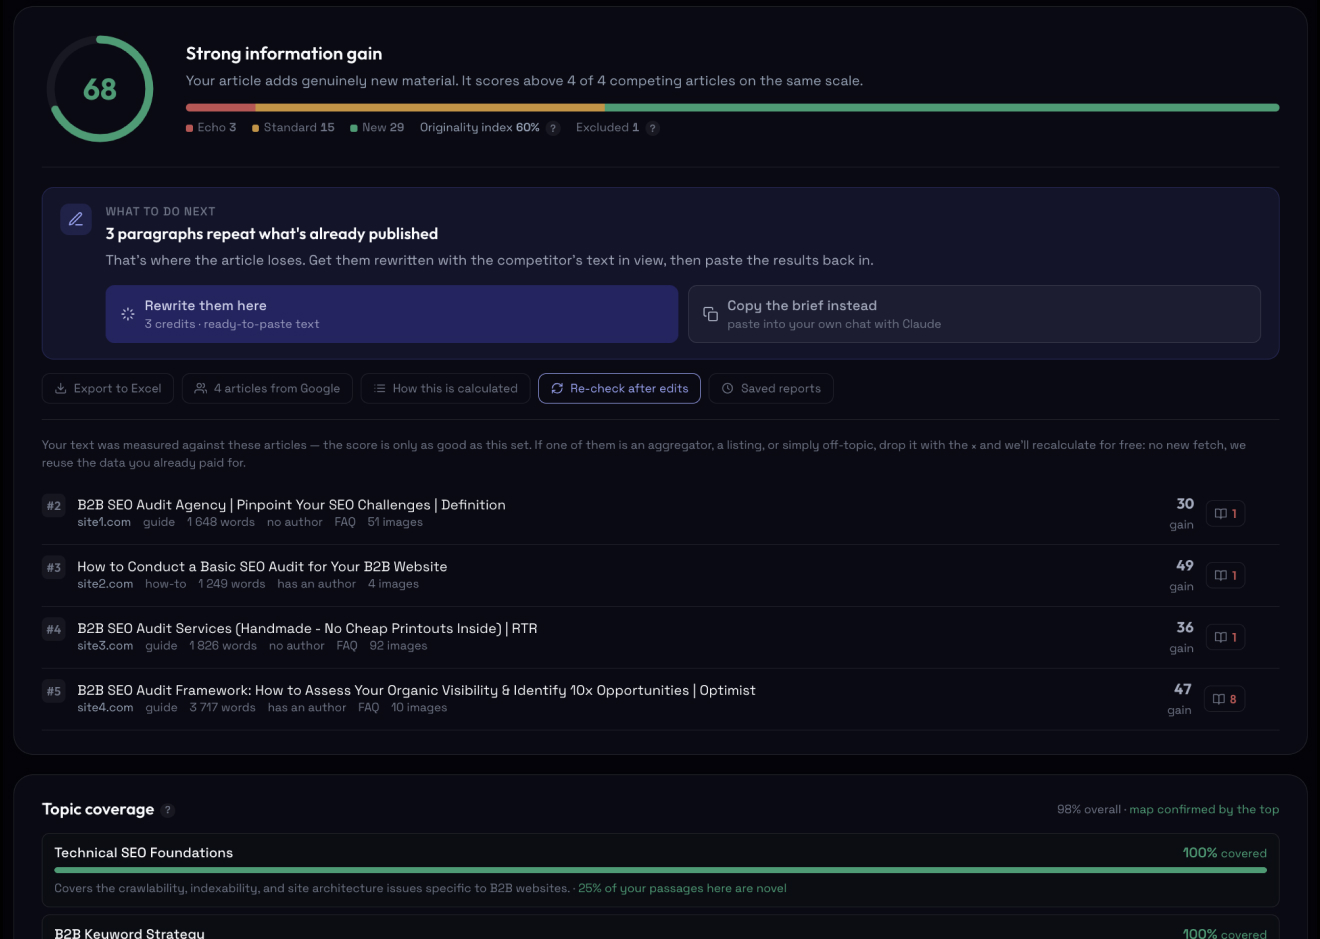
Task: Open the book icon for B2B SEO Audit Services row
Action: coord(1225,637)
